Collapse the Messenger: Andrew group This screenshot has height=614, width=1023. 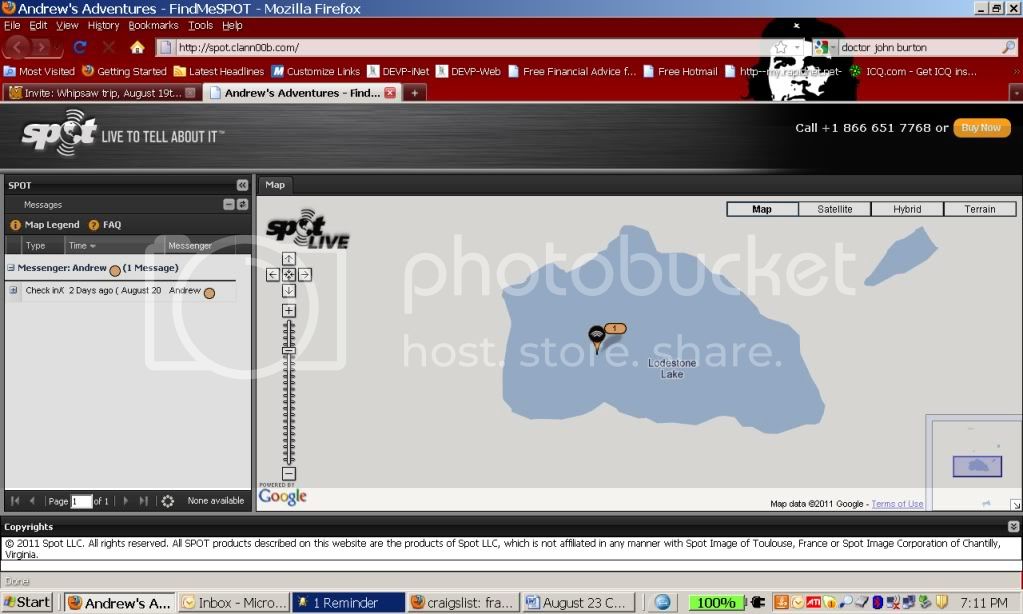(11, 268)
